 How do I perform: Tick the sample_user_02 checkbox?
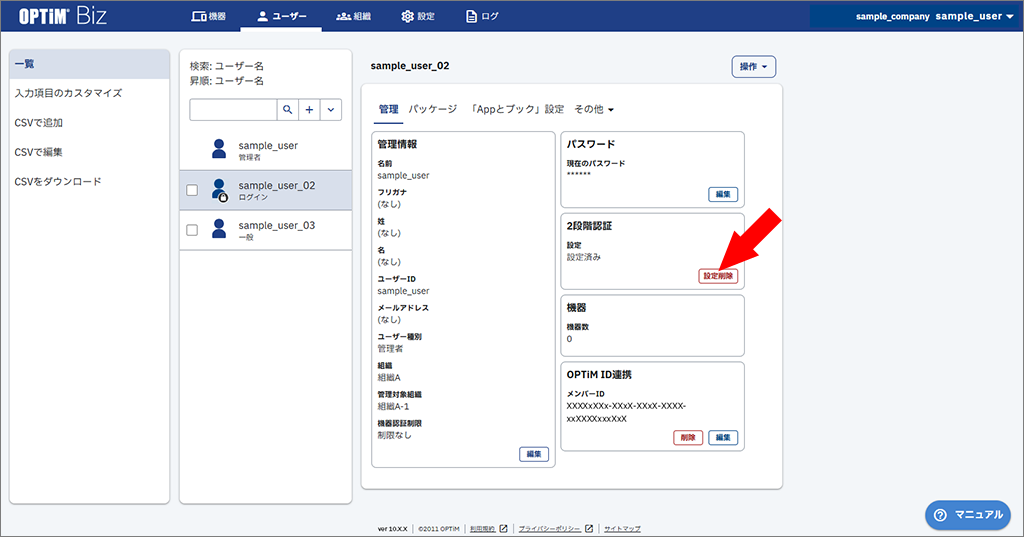click(x=192, y=190)
